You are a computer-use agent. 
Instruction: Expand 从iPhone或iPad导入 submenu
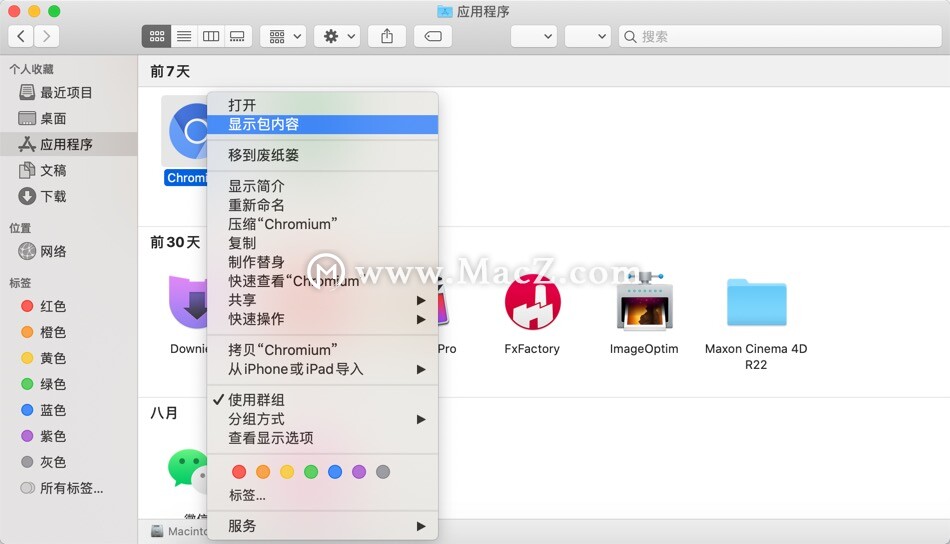click(322, 369)
